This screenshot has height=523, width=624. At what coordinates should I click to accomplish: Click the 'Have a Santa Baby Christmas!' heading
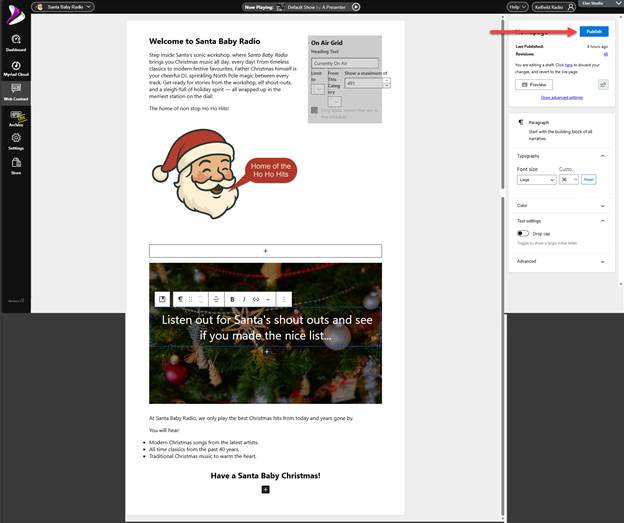click(265, 476)
